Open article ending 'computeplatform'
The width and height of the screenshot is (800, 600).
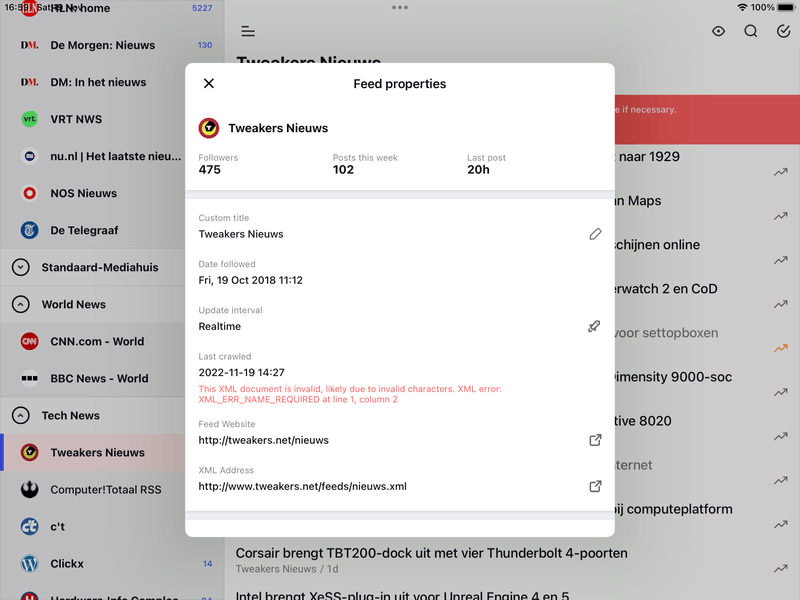(673, 509)
